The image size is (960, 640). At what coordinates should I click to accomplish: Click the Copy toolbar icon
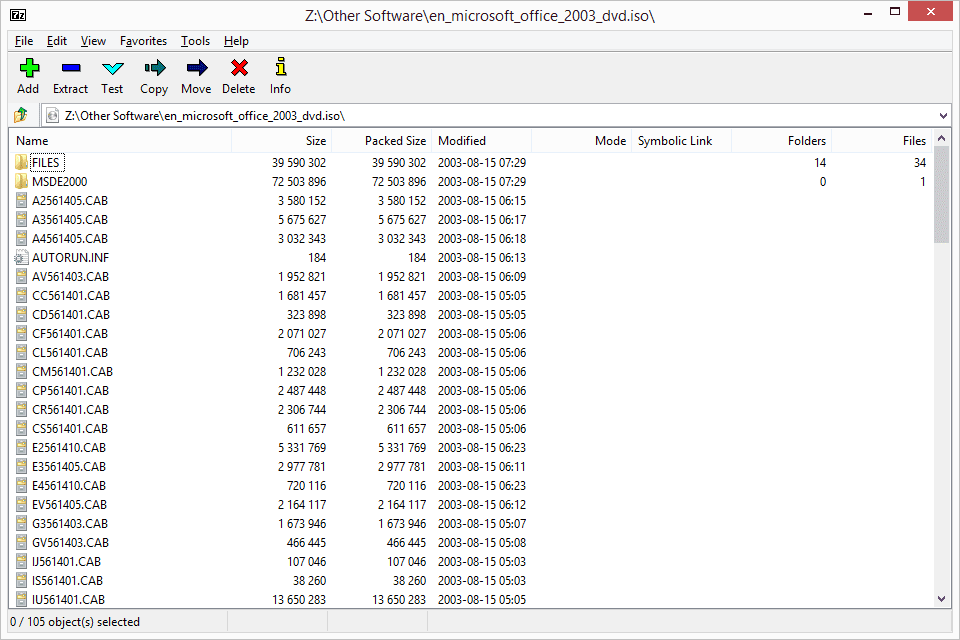pyautogui.click(x=154, y=68)
